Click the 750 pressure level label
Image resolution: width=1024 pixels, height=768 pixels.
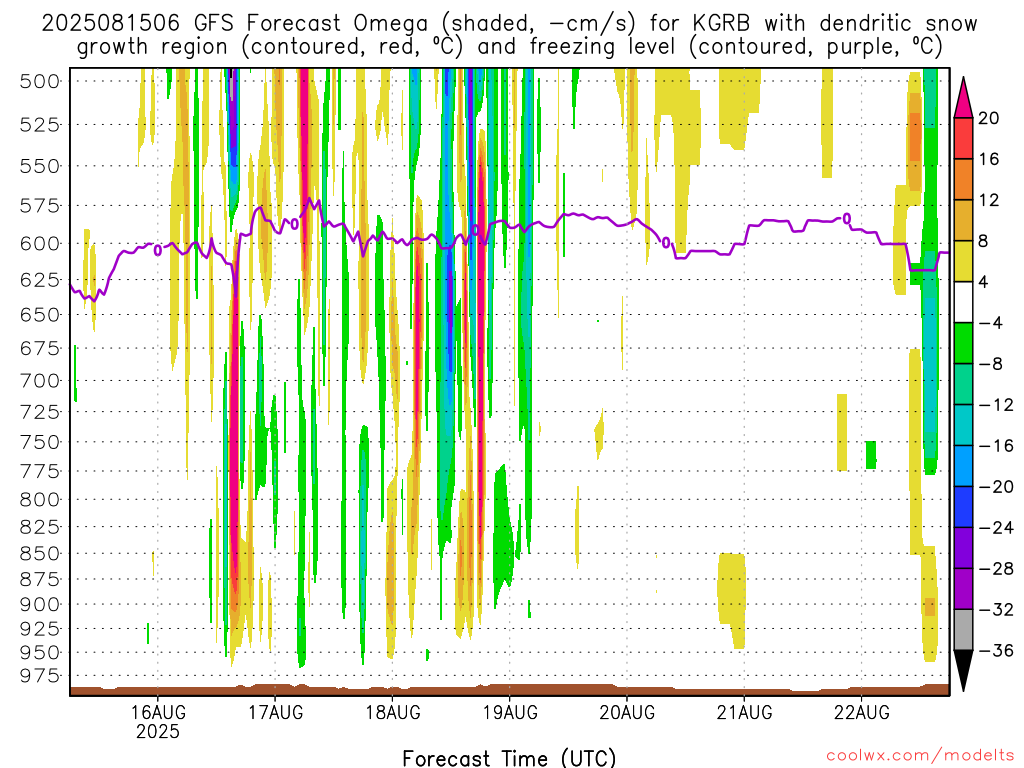(40, 441)
